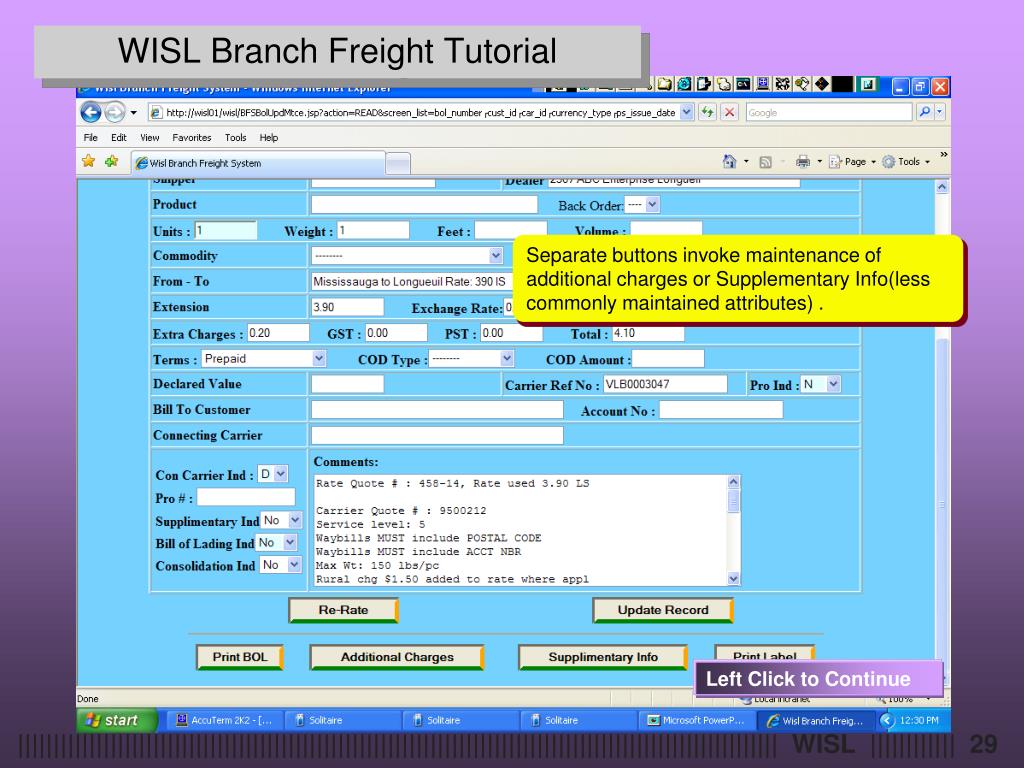Click the Comments box scroll-up arrow
Viewport: 1024px width, 768px height.
click(x=733, y=482)
